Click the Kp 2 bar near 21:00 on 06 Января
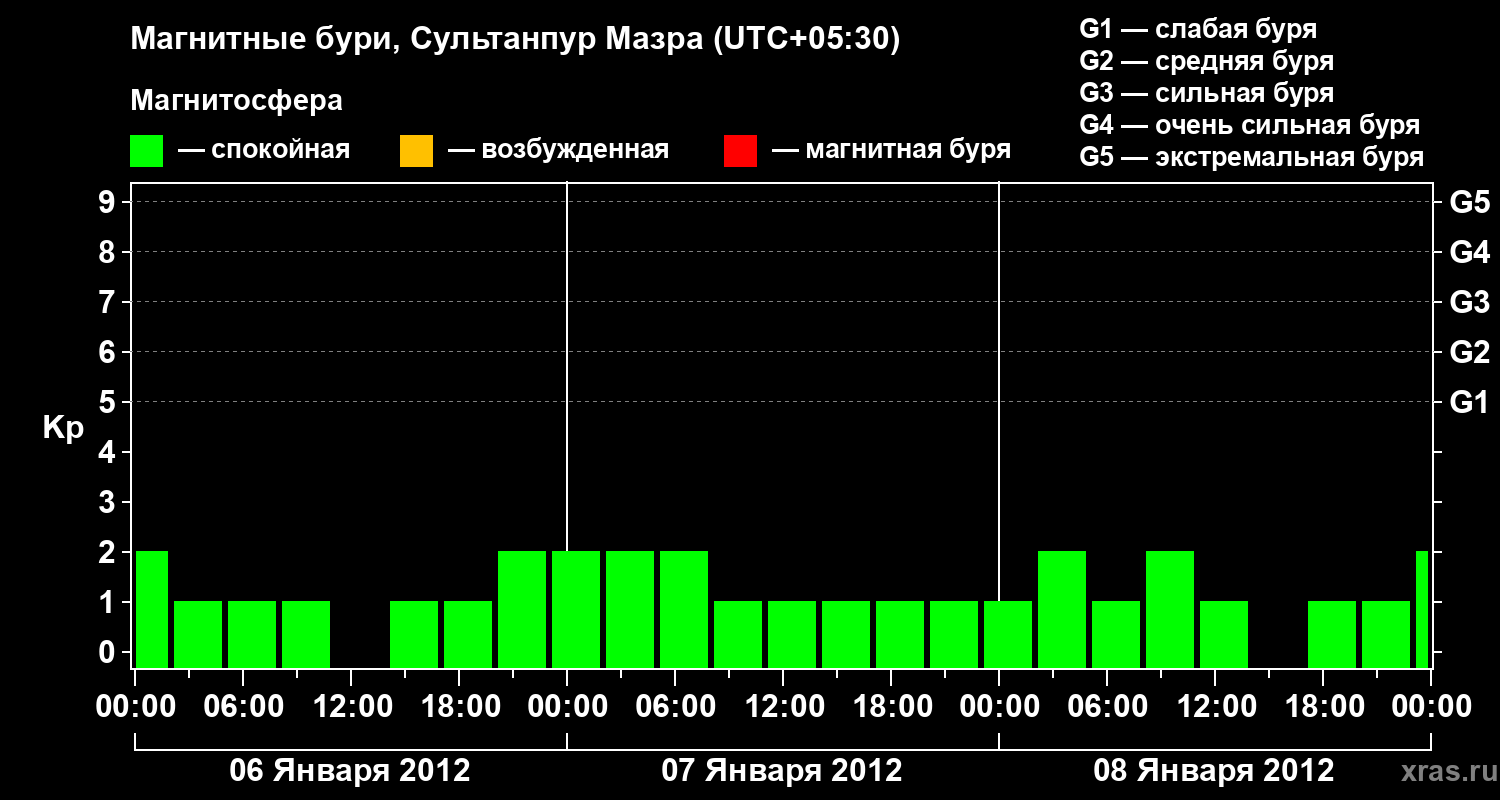 522,609
